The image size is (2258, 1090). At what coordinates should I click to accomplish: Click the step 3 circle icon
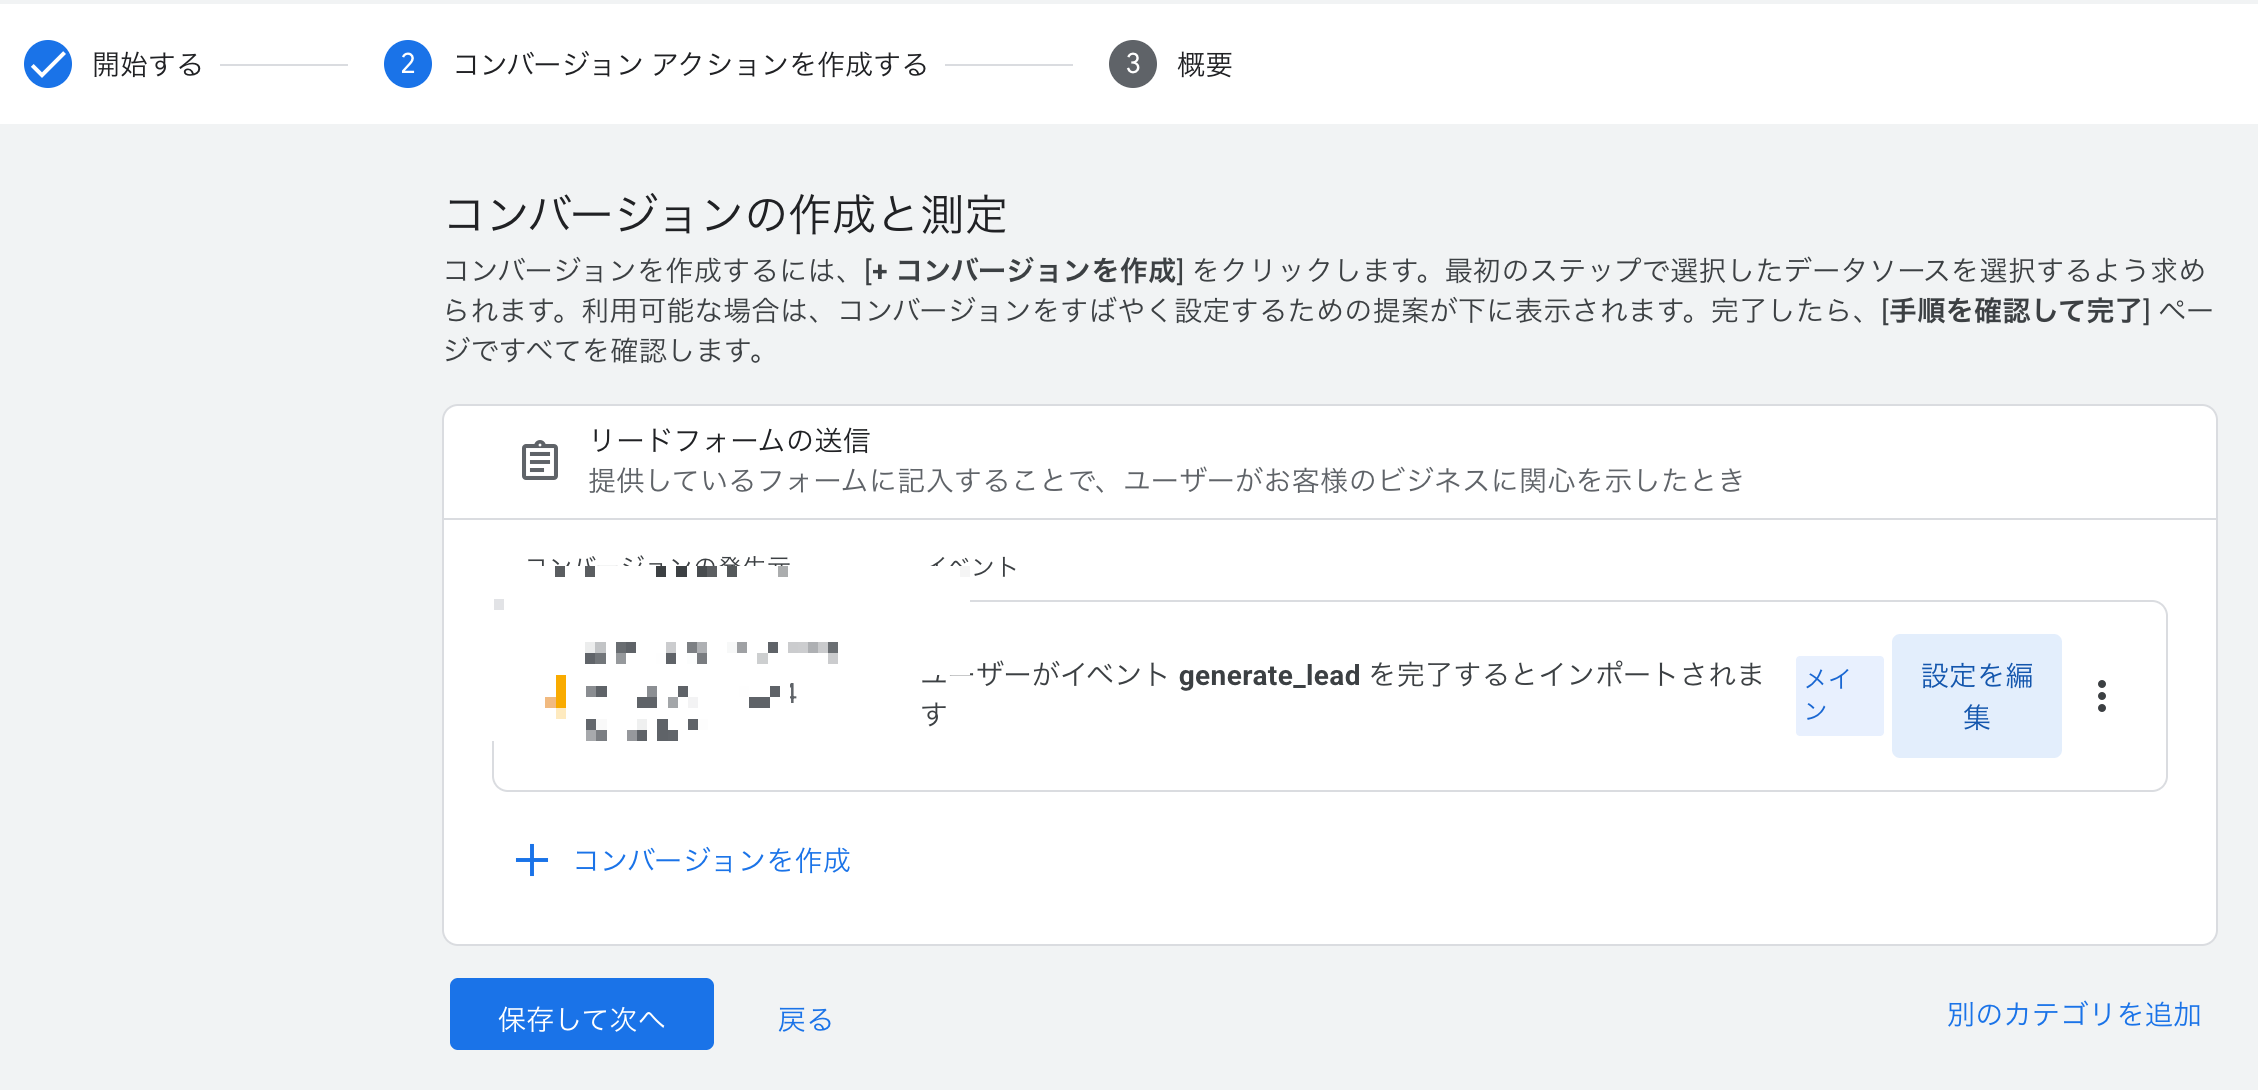[x=1133, y=64]
